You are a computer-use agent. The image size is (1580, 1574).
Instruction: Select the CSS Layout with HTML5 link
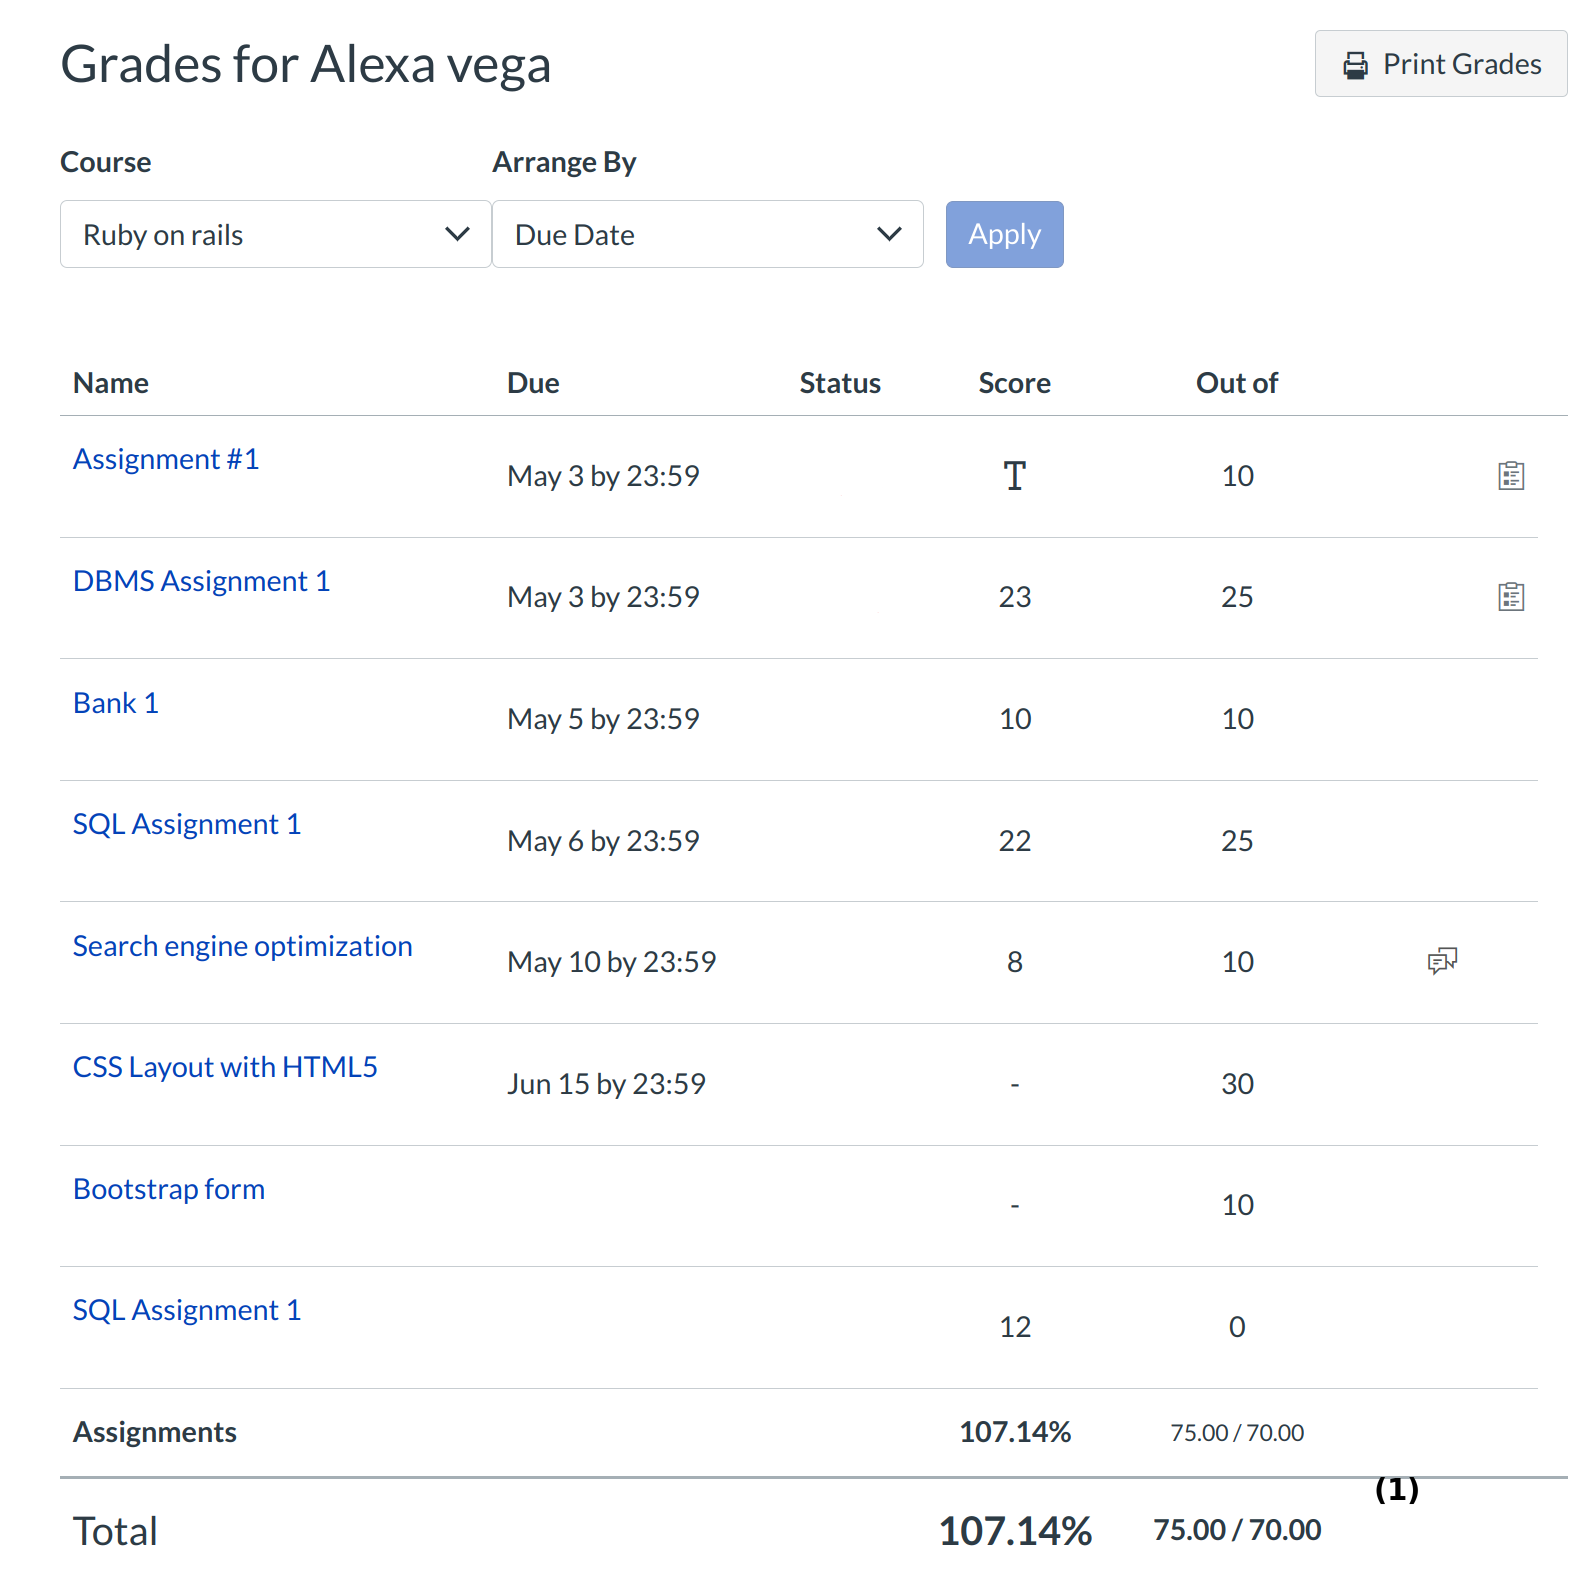point(225,1067)
